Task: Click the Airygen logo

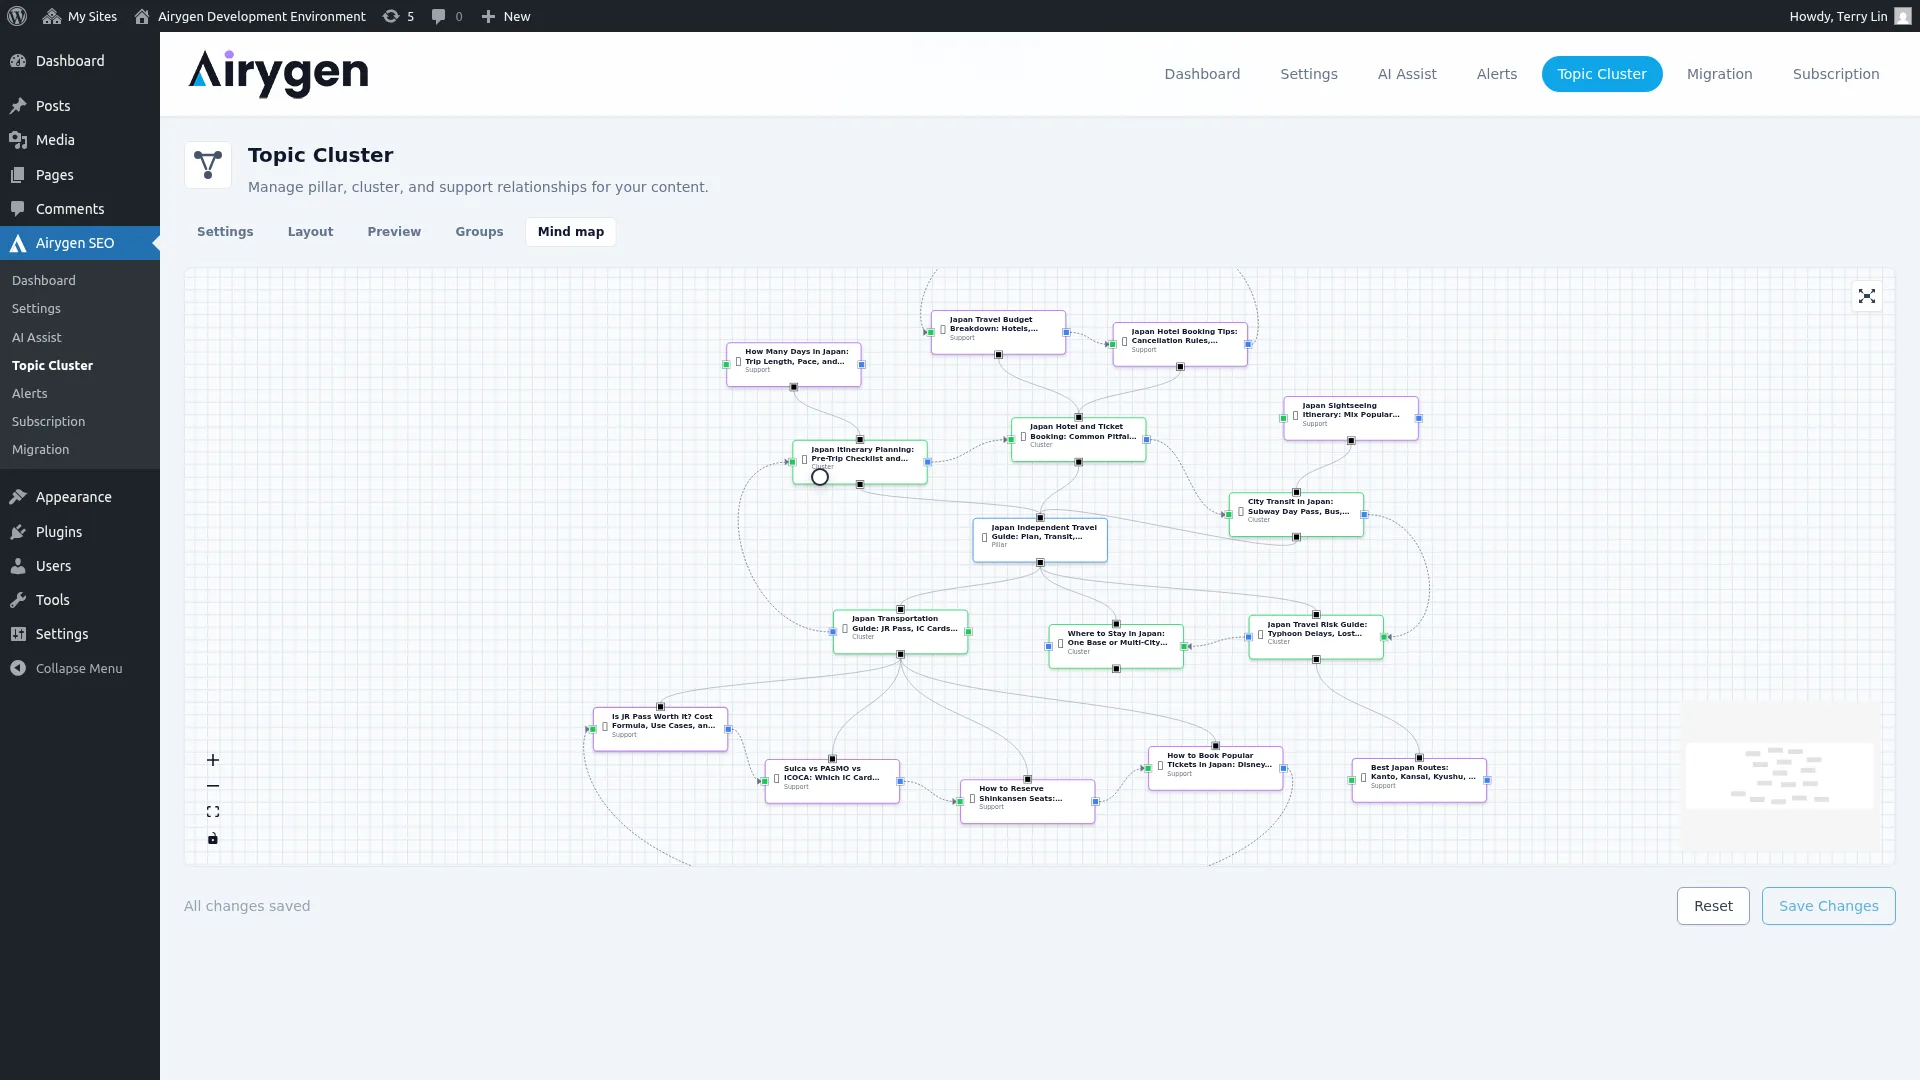Action: point(278,74)
